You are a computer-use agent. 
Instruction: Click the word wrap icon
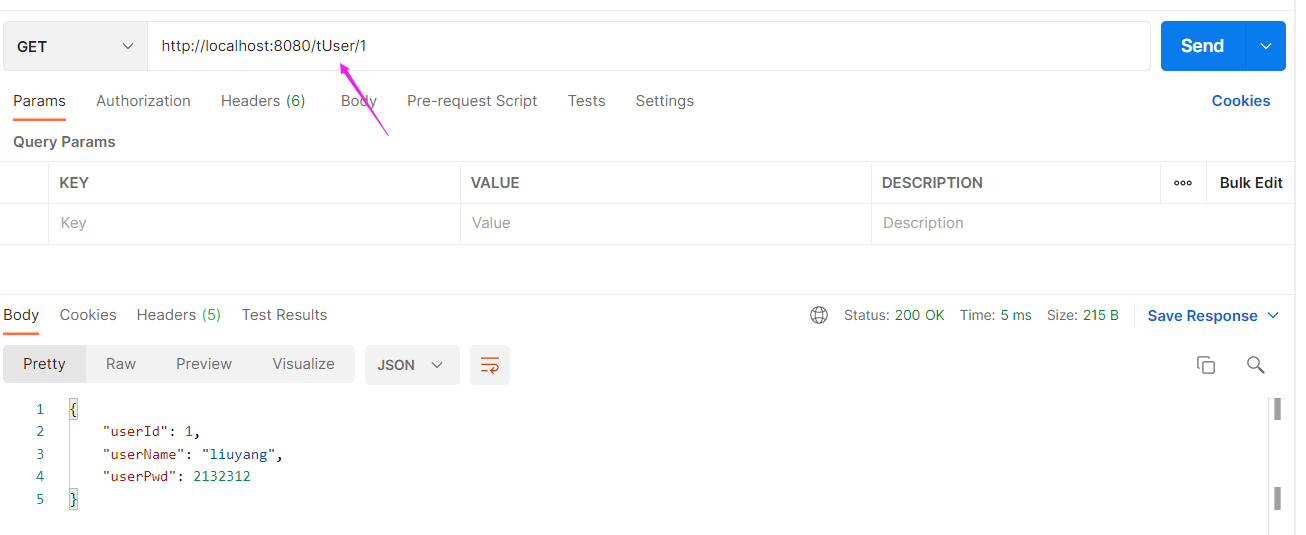coord(490,365)
